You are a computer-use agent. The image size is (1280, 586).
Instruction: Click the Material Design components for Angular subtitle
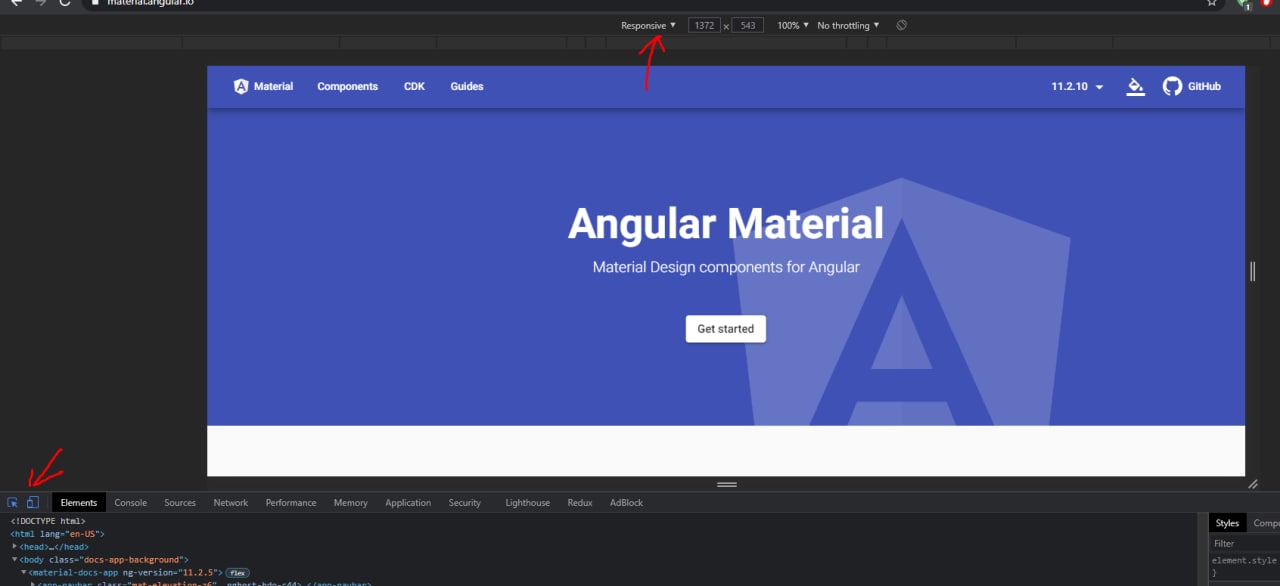coord(726,267)
